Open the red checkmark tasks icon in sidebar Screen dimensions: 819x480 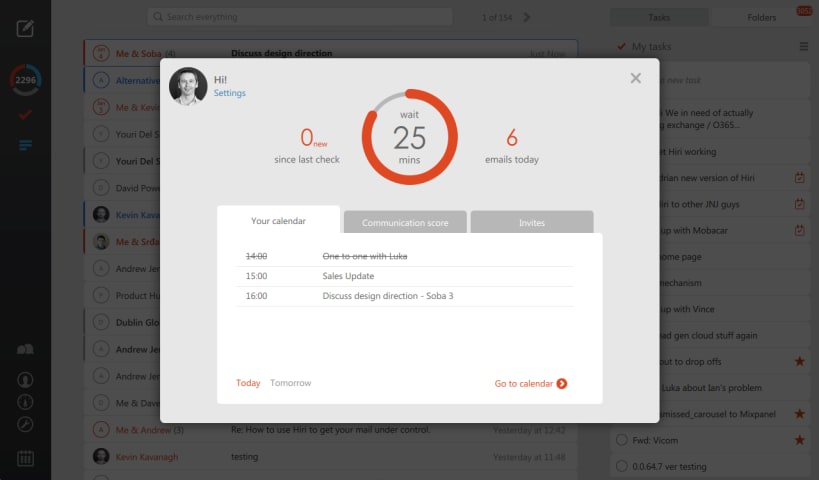[25, 114]
